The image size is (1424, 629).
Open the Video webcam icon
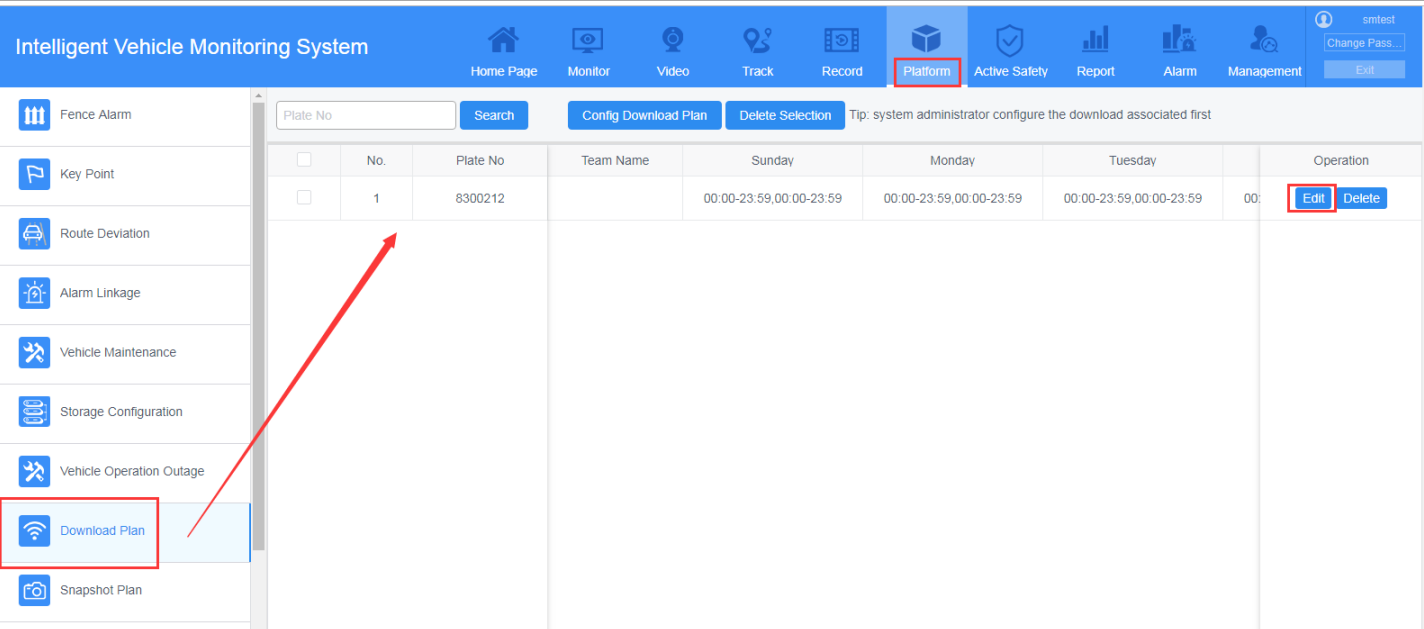(x=673, y=39)
